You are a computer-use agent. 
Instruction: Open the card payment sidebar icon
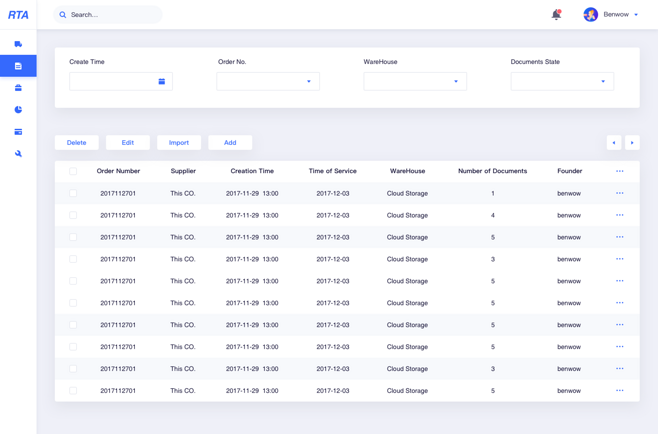click(x=18, y=132)
